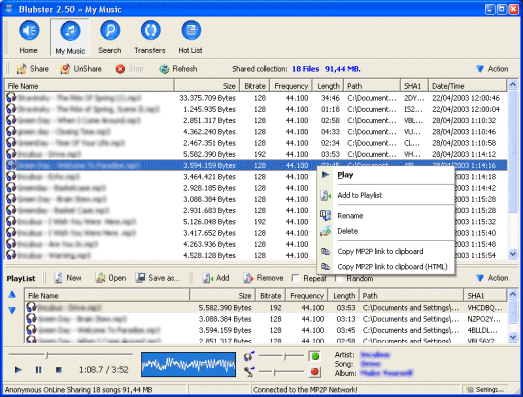Click playlist scrollbar up arrow
This screenshot has width=523, height=397.
pyautogui.click(x=513, y=294)
